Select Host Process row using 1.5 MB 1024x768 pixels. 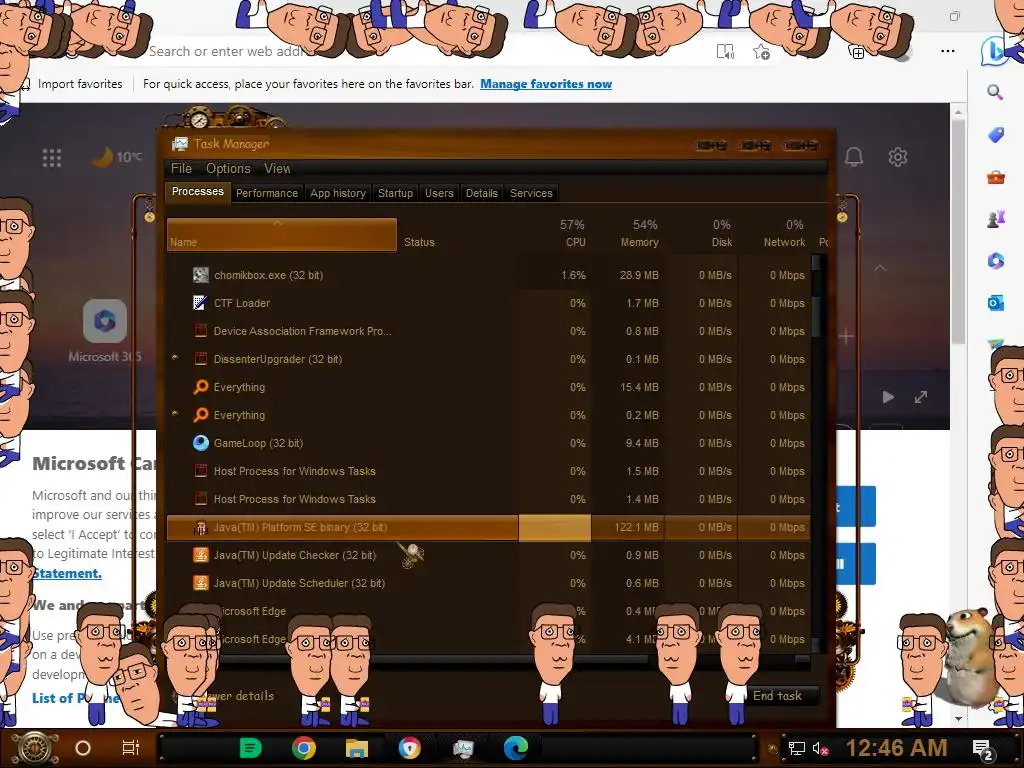point(488,471)
